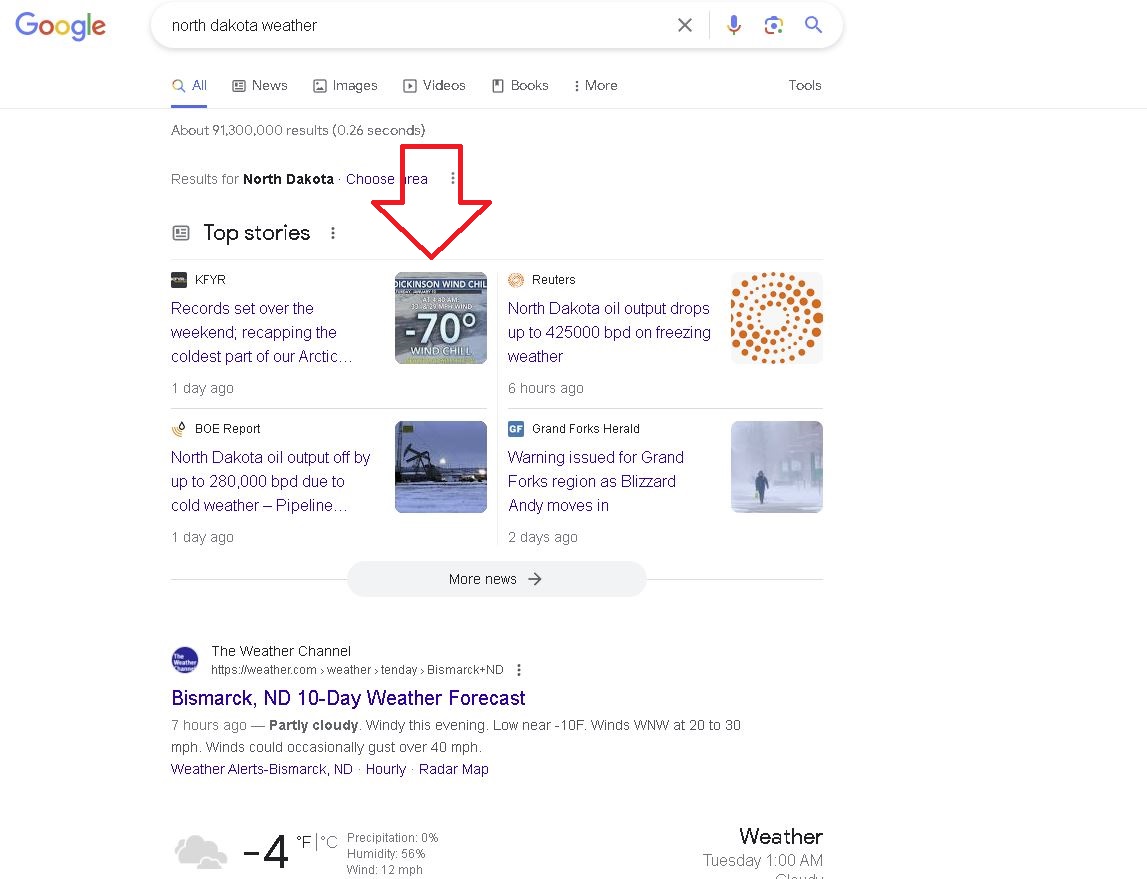Open the Videos tab
The image size is (1147, 879).
[435, 86]
